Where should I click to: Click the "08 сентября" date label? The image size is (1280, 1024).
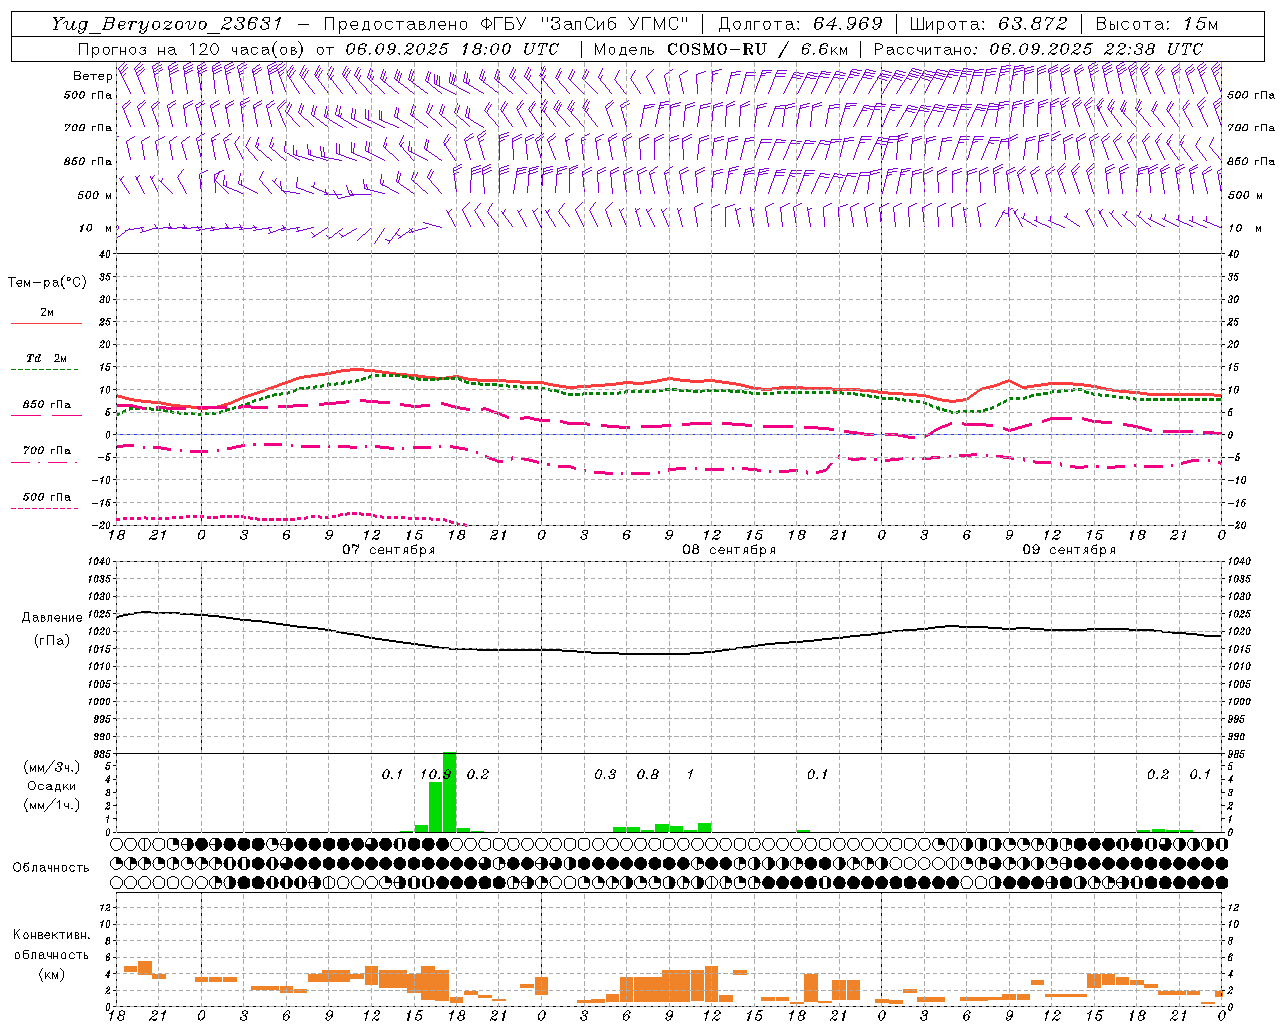point(729,550)
